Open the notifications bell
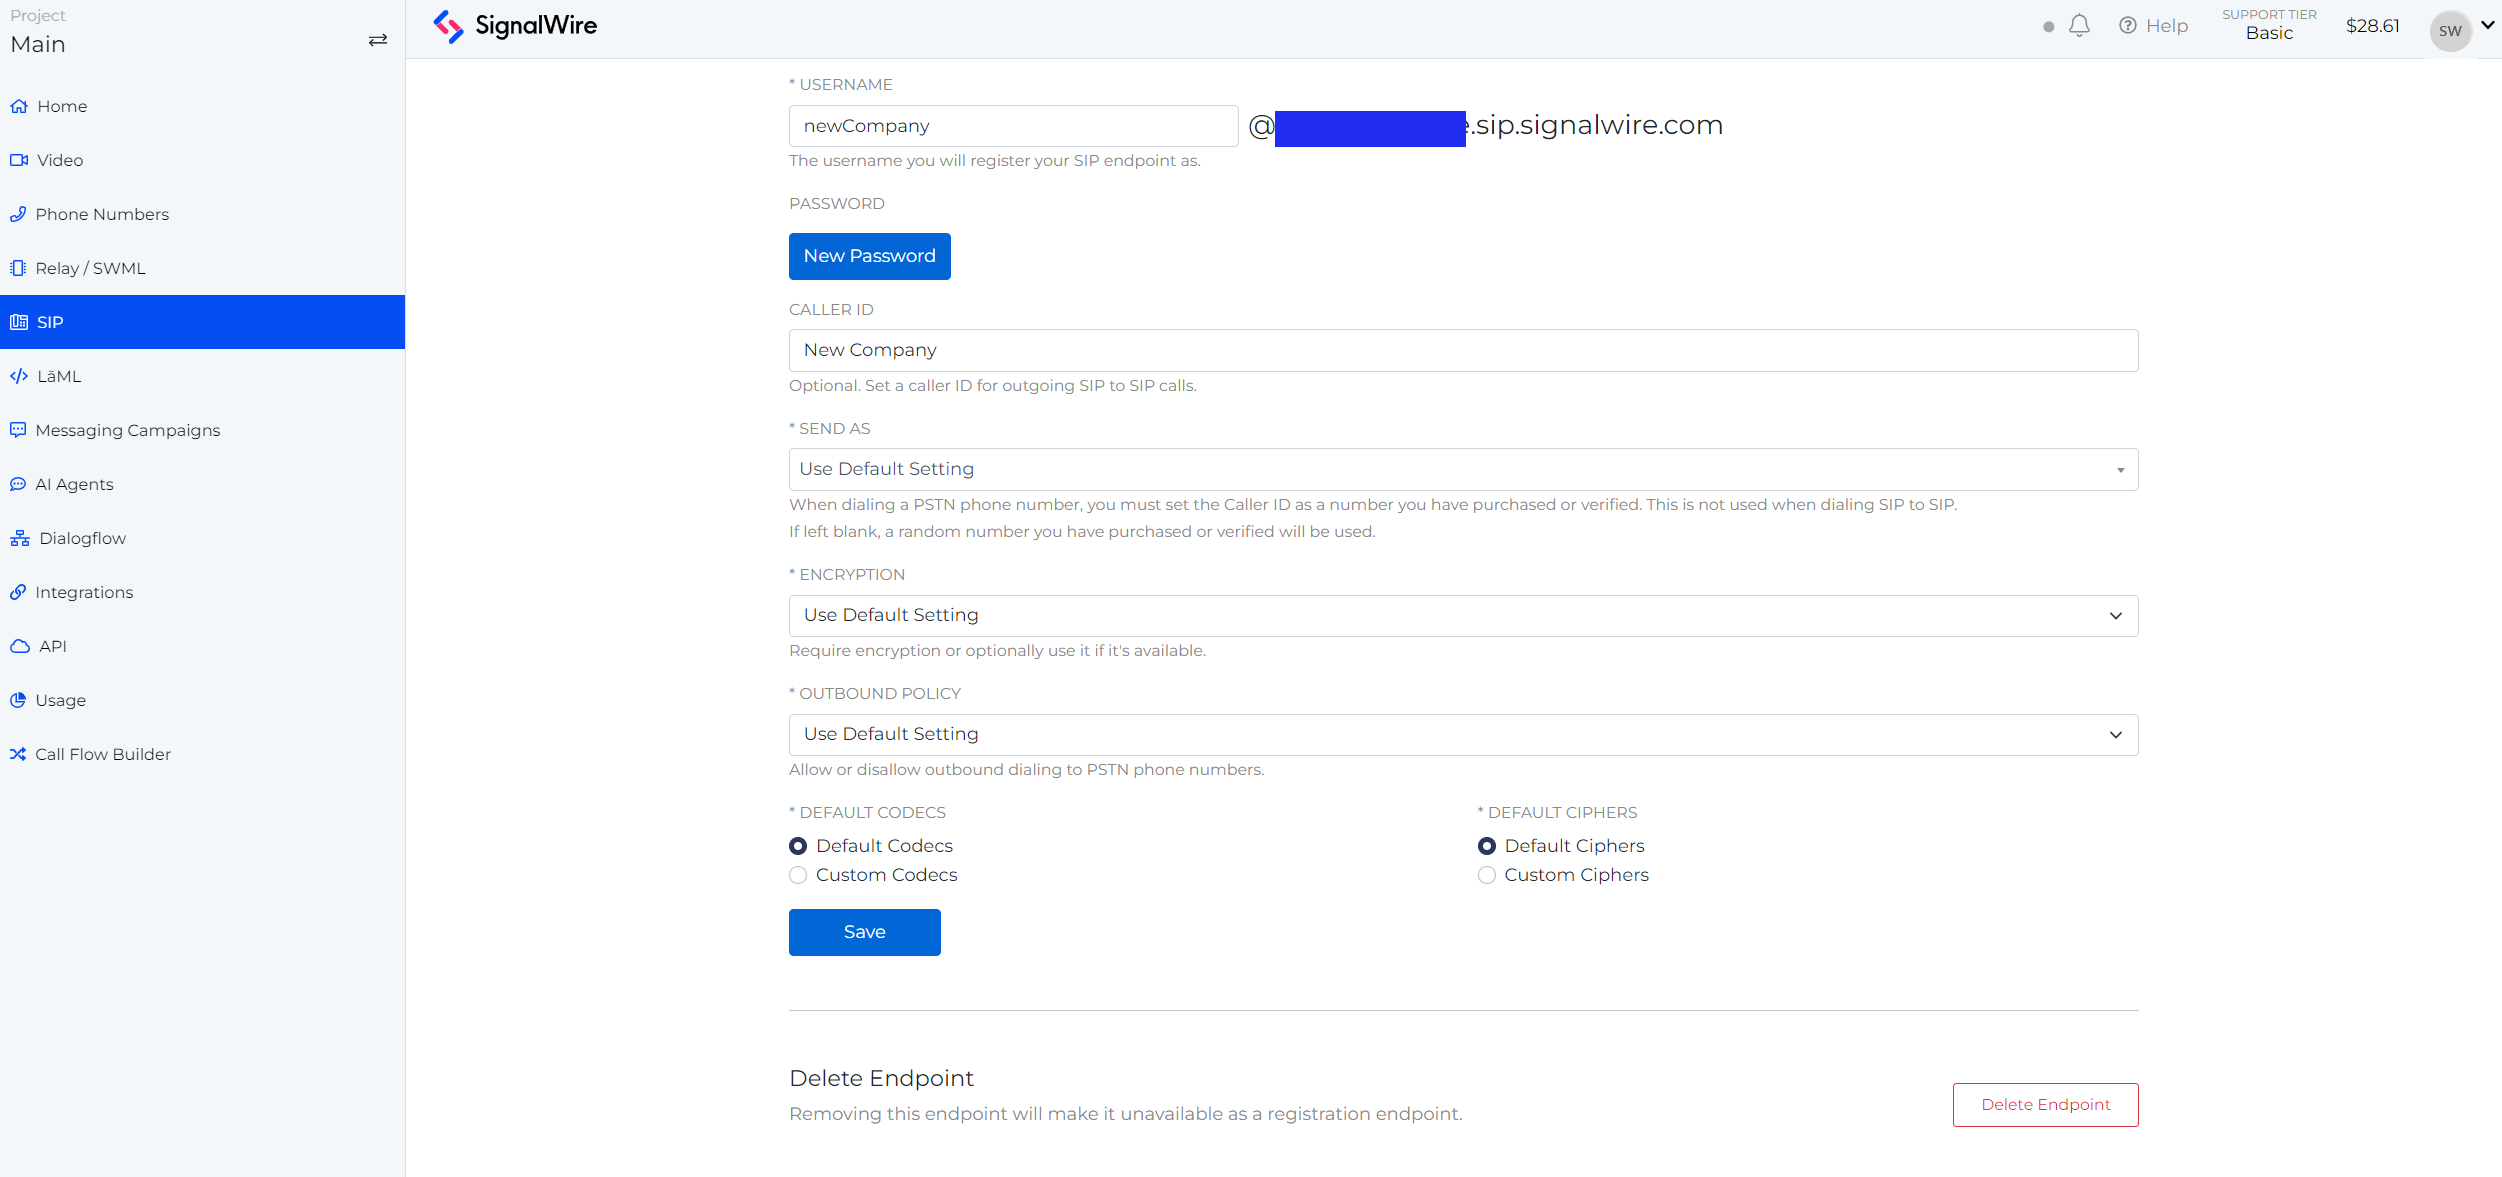The width and height of the screenshot is (2502, 1177). (x=2079, y=25)
